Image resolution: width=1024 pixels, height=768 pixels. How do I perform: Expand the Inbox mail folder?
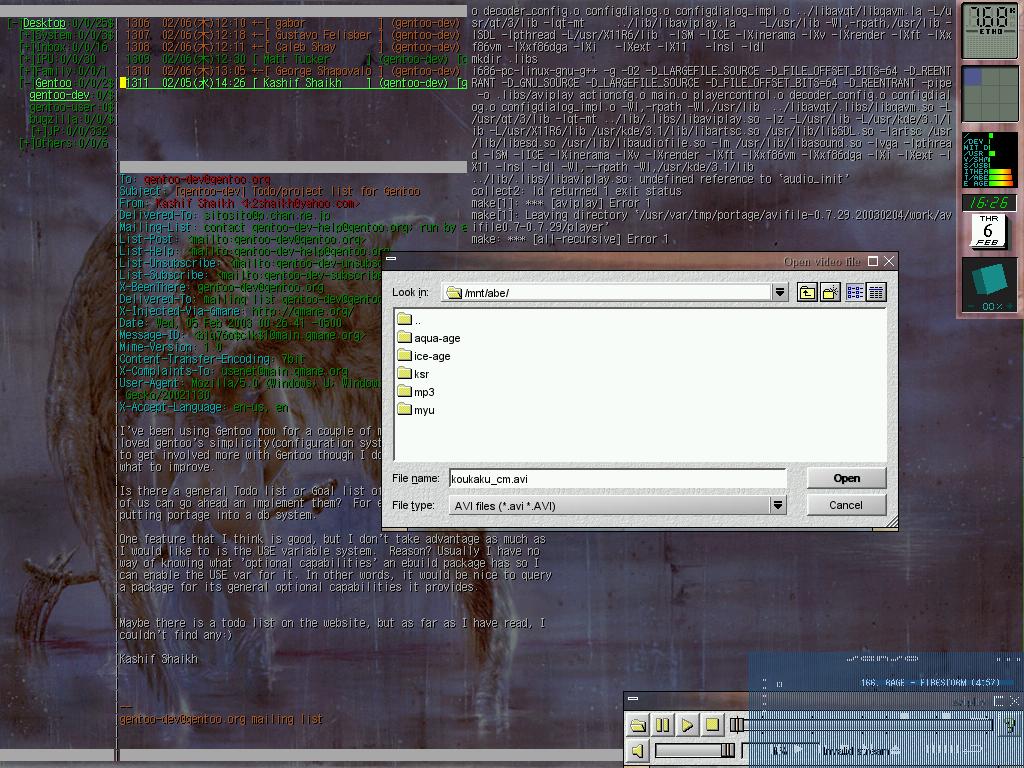click(x=26, y=47)
